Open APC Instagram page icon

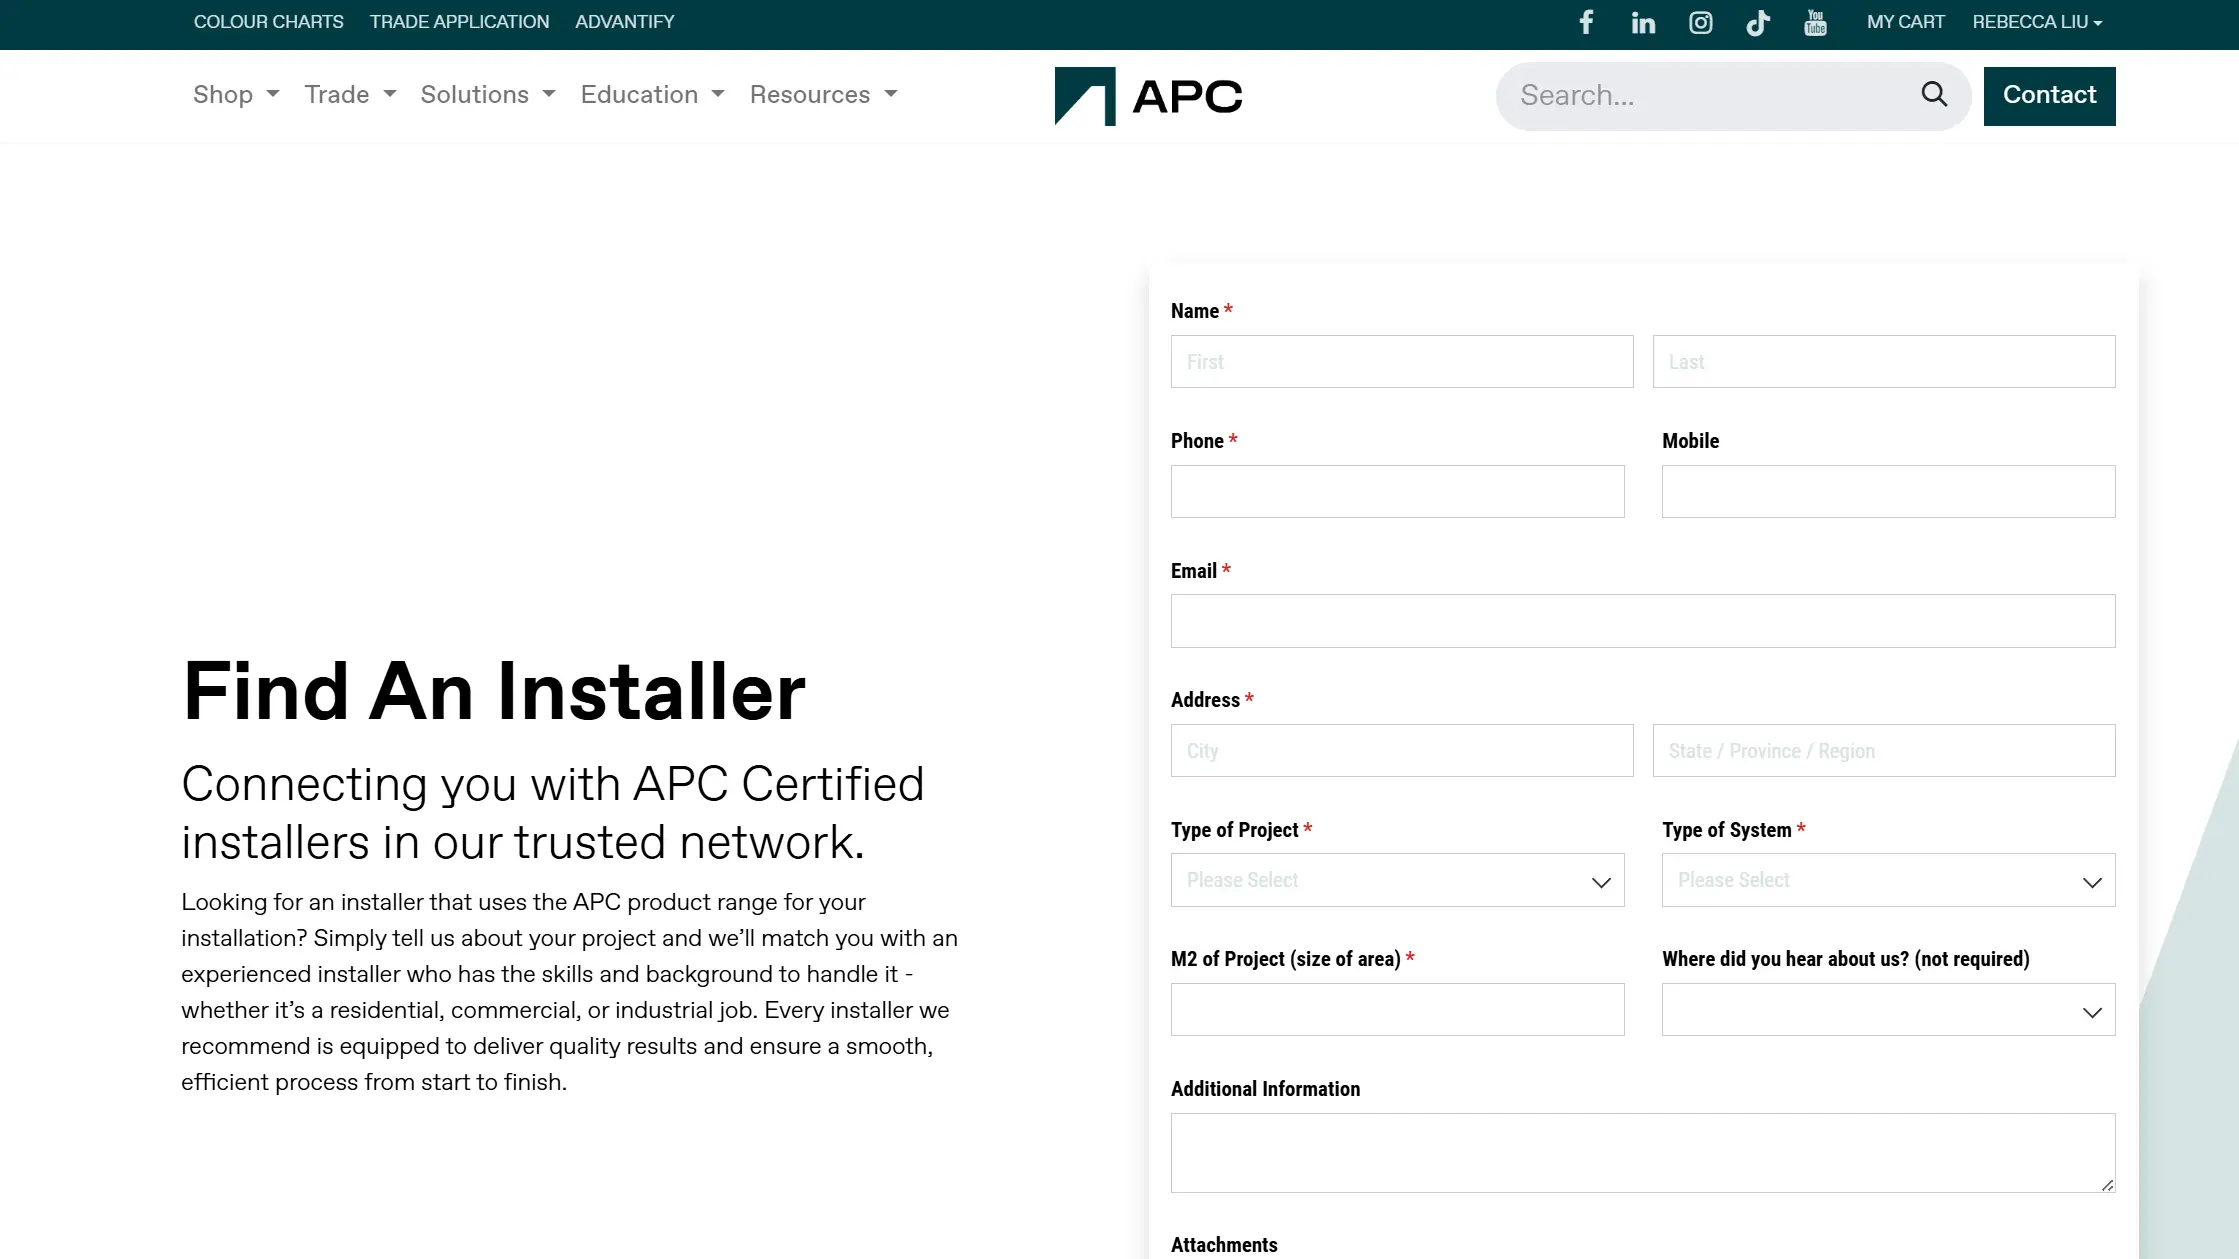pos(1700,22)
